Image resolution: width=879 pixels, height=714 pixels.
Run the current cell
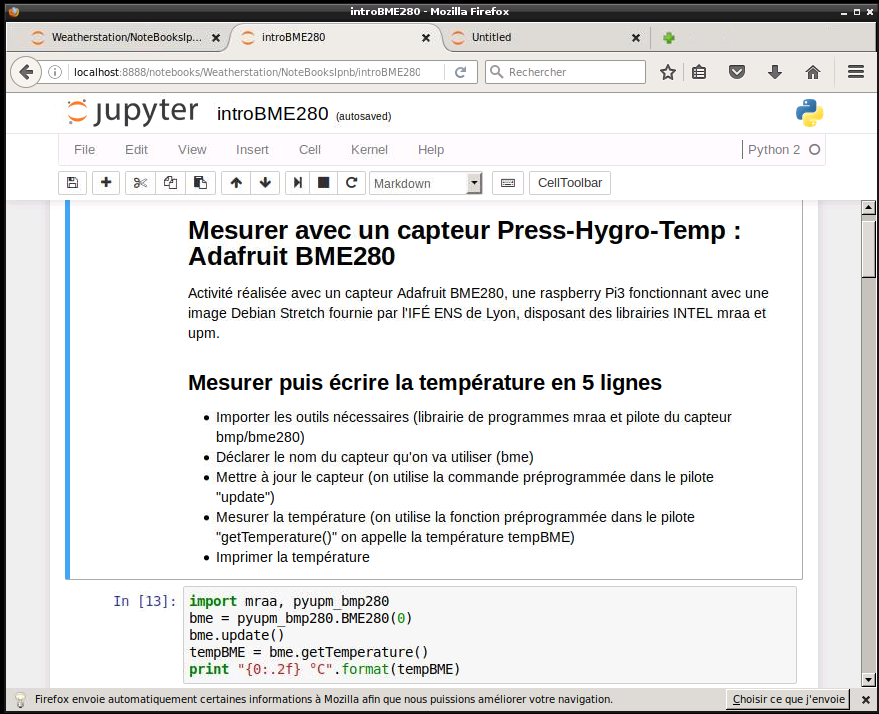tap(295, 183)
